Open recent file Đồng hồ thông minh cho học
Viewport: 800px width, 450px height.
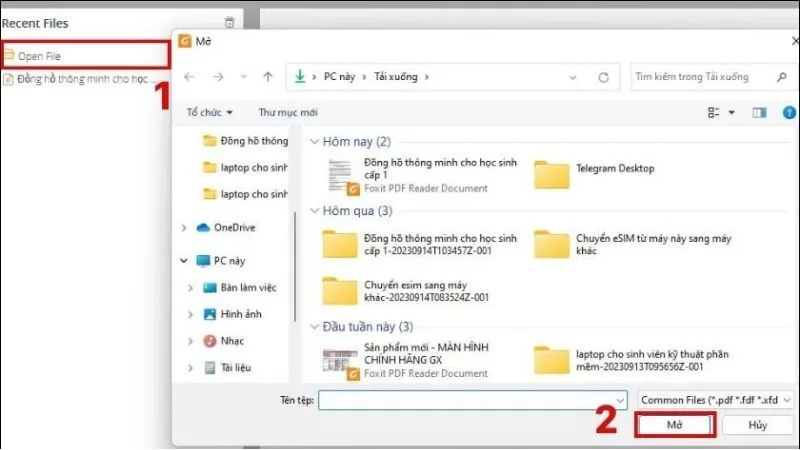pos(78,79)
